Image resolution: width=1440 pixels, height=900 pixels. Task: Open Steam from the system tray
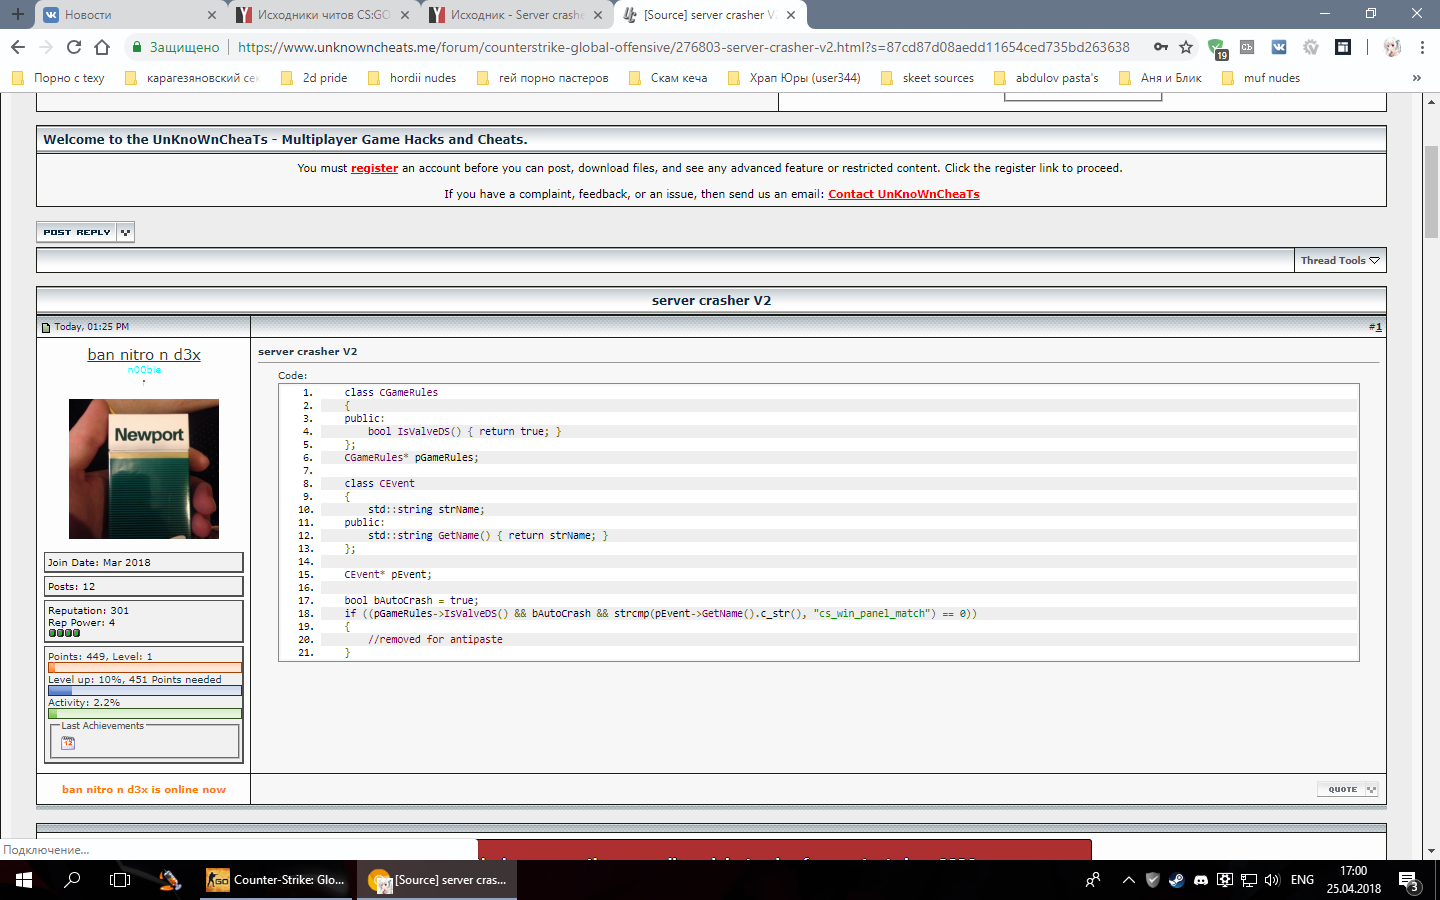point(1176,880)
